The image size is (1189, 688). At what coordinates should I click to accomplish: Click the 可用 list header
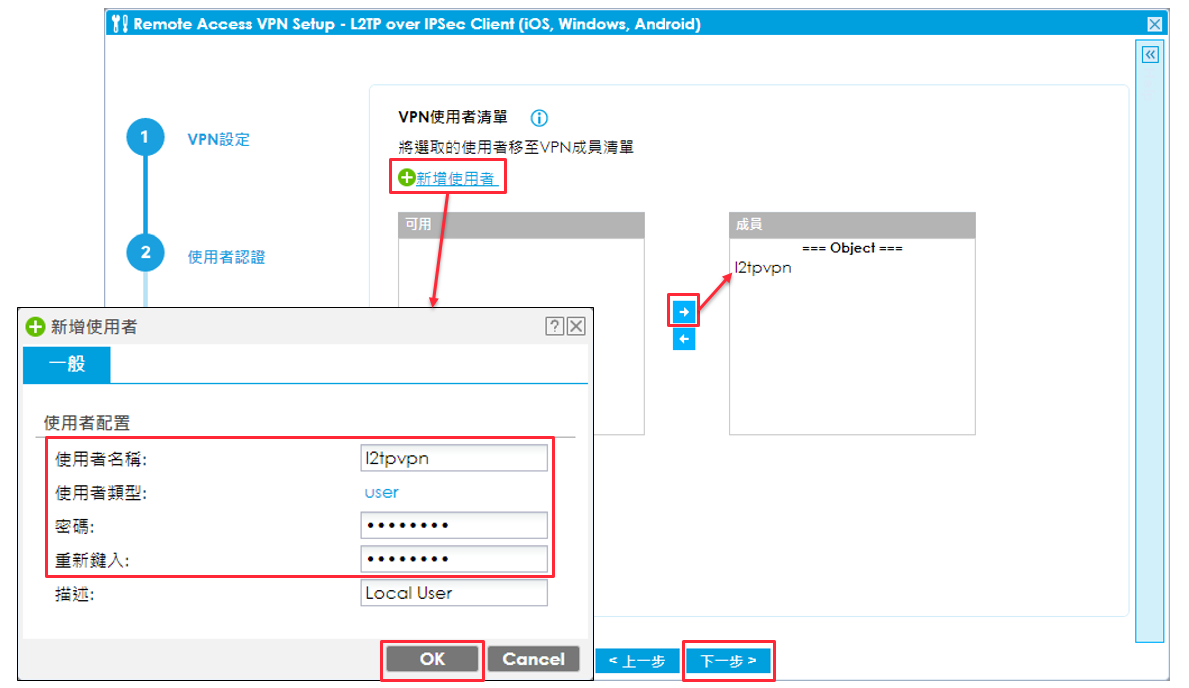[521, 225]
